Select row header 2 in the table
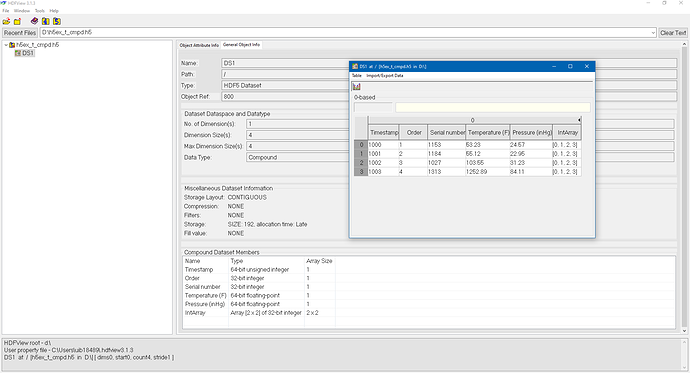 coord(361,163)
